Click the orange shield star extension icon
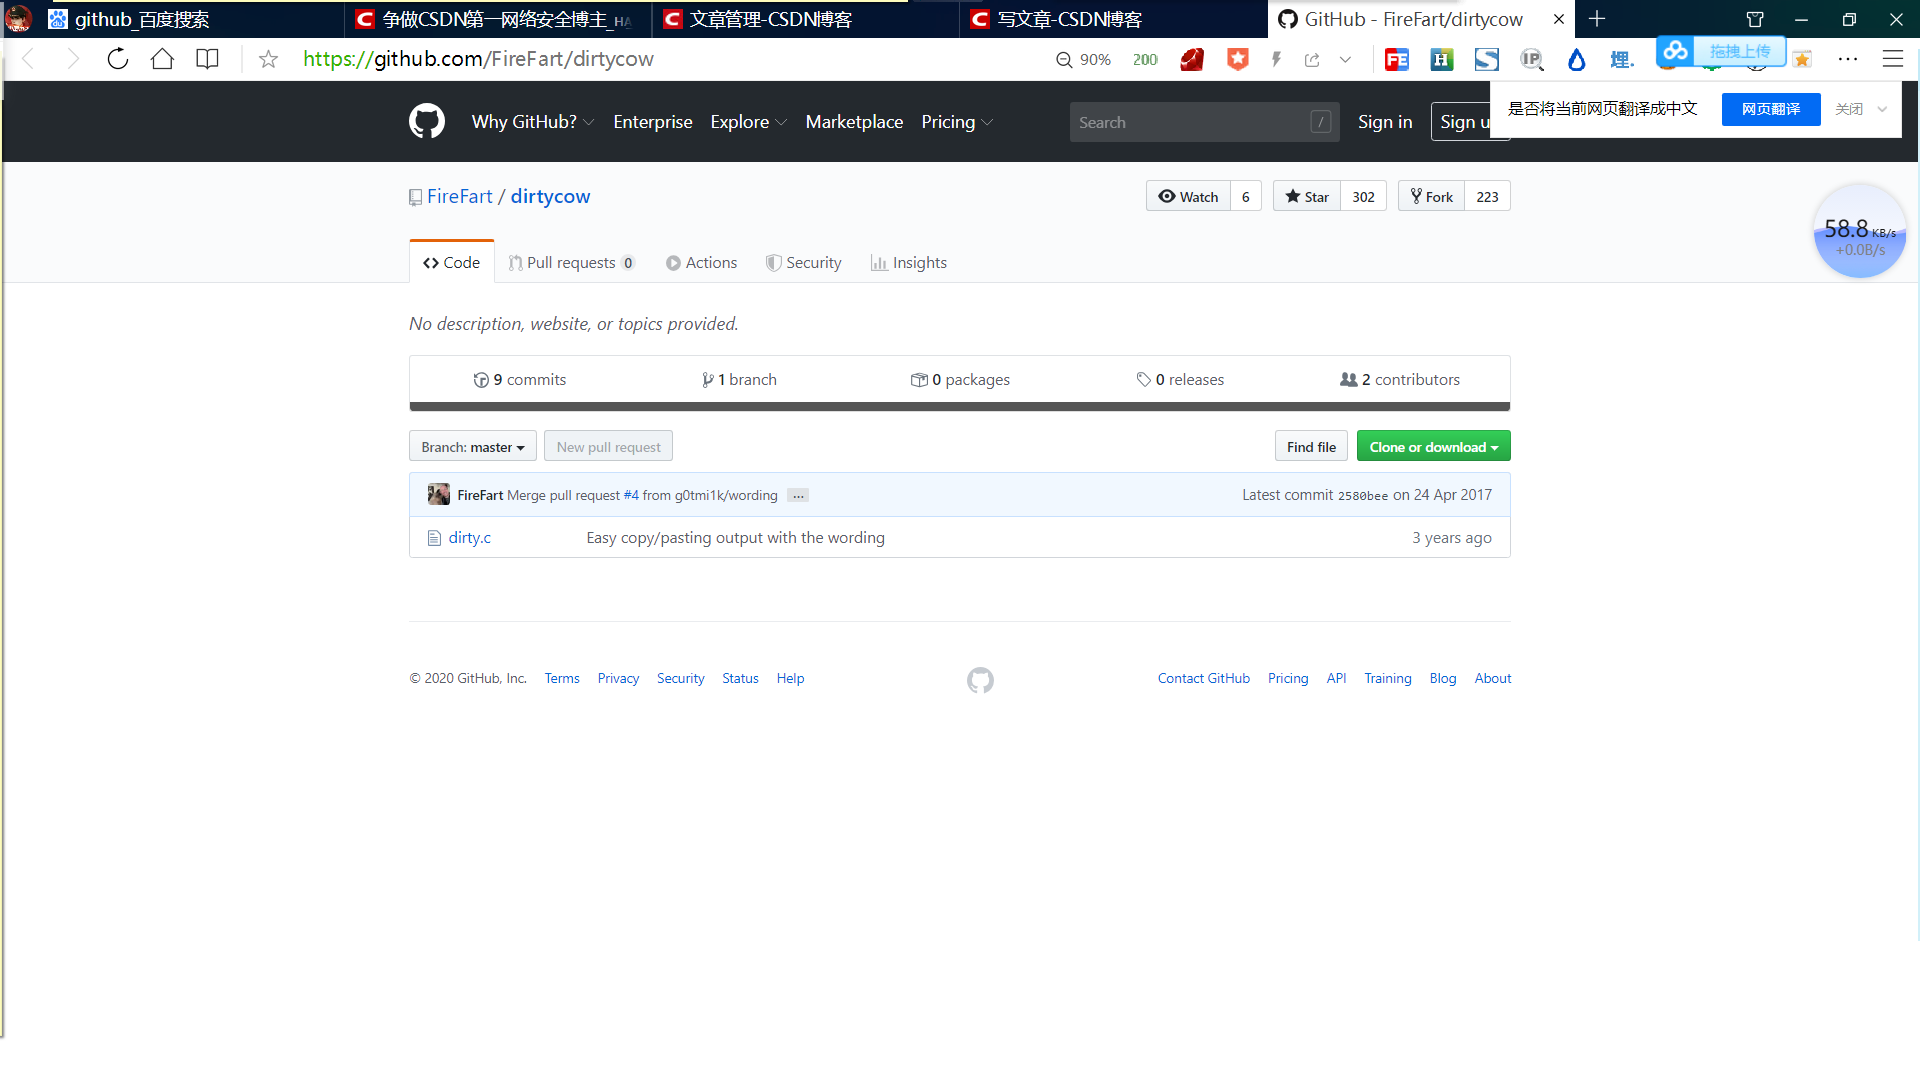The height and width of the screenshot is (1078, 1920). point(1238,59)
